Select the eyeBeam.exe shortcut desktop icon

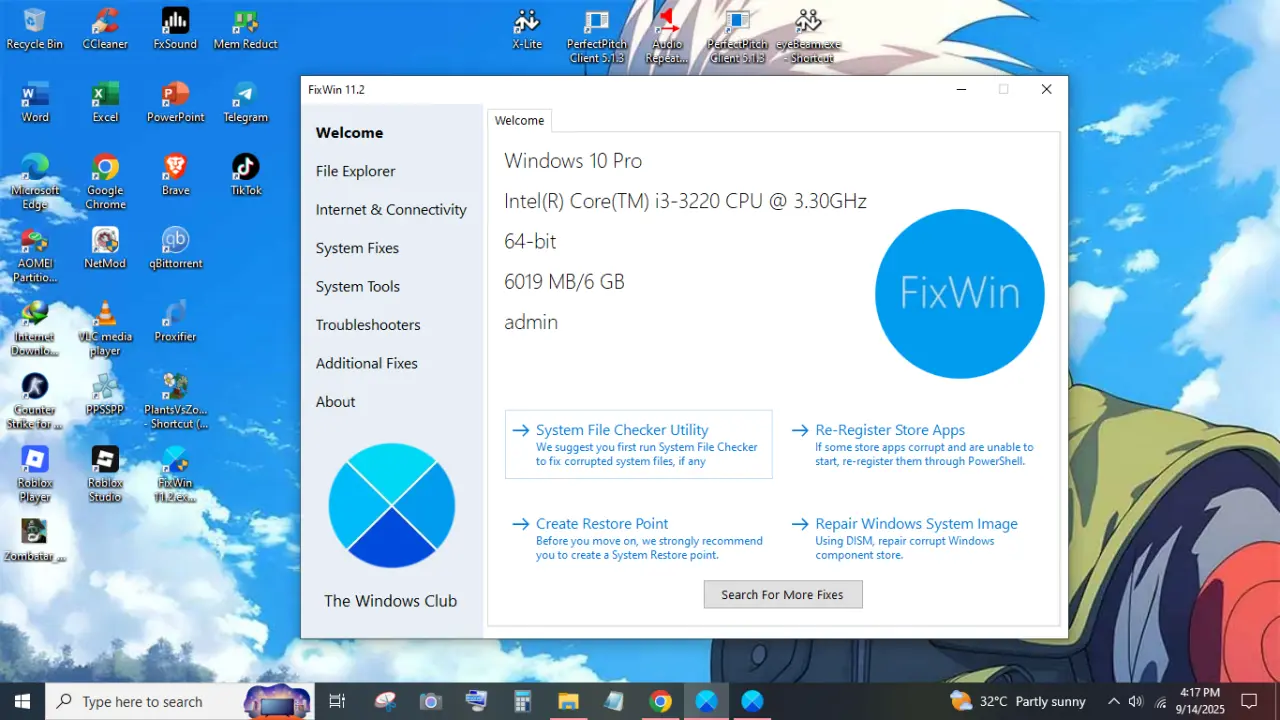click(x=808, y=36)
